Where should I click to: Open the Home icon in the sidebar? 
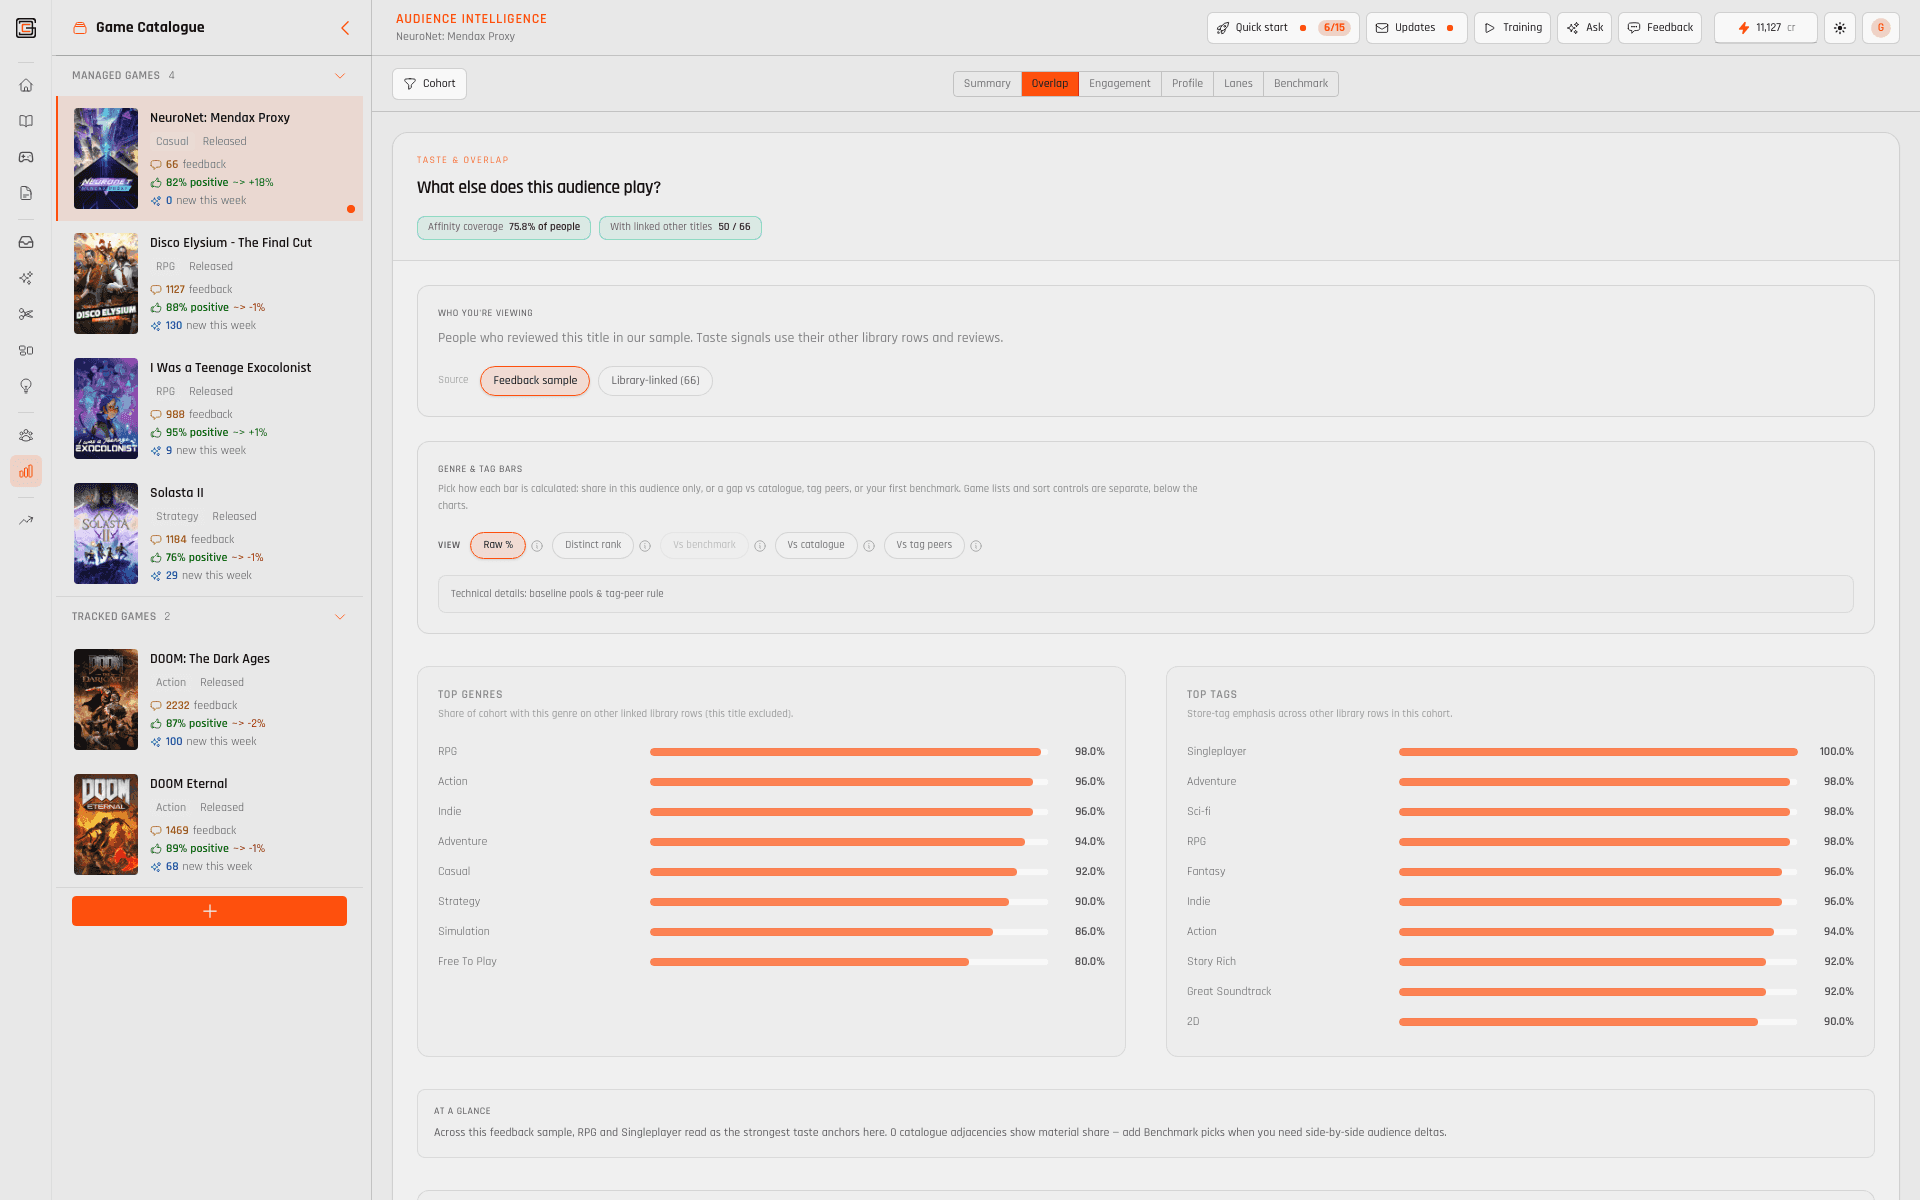(26, 86)
